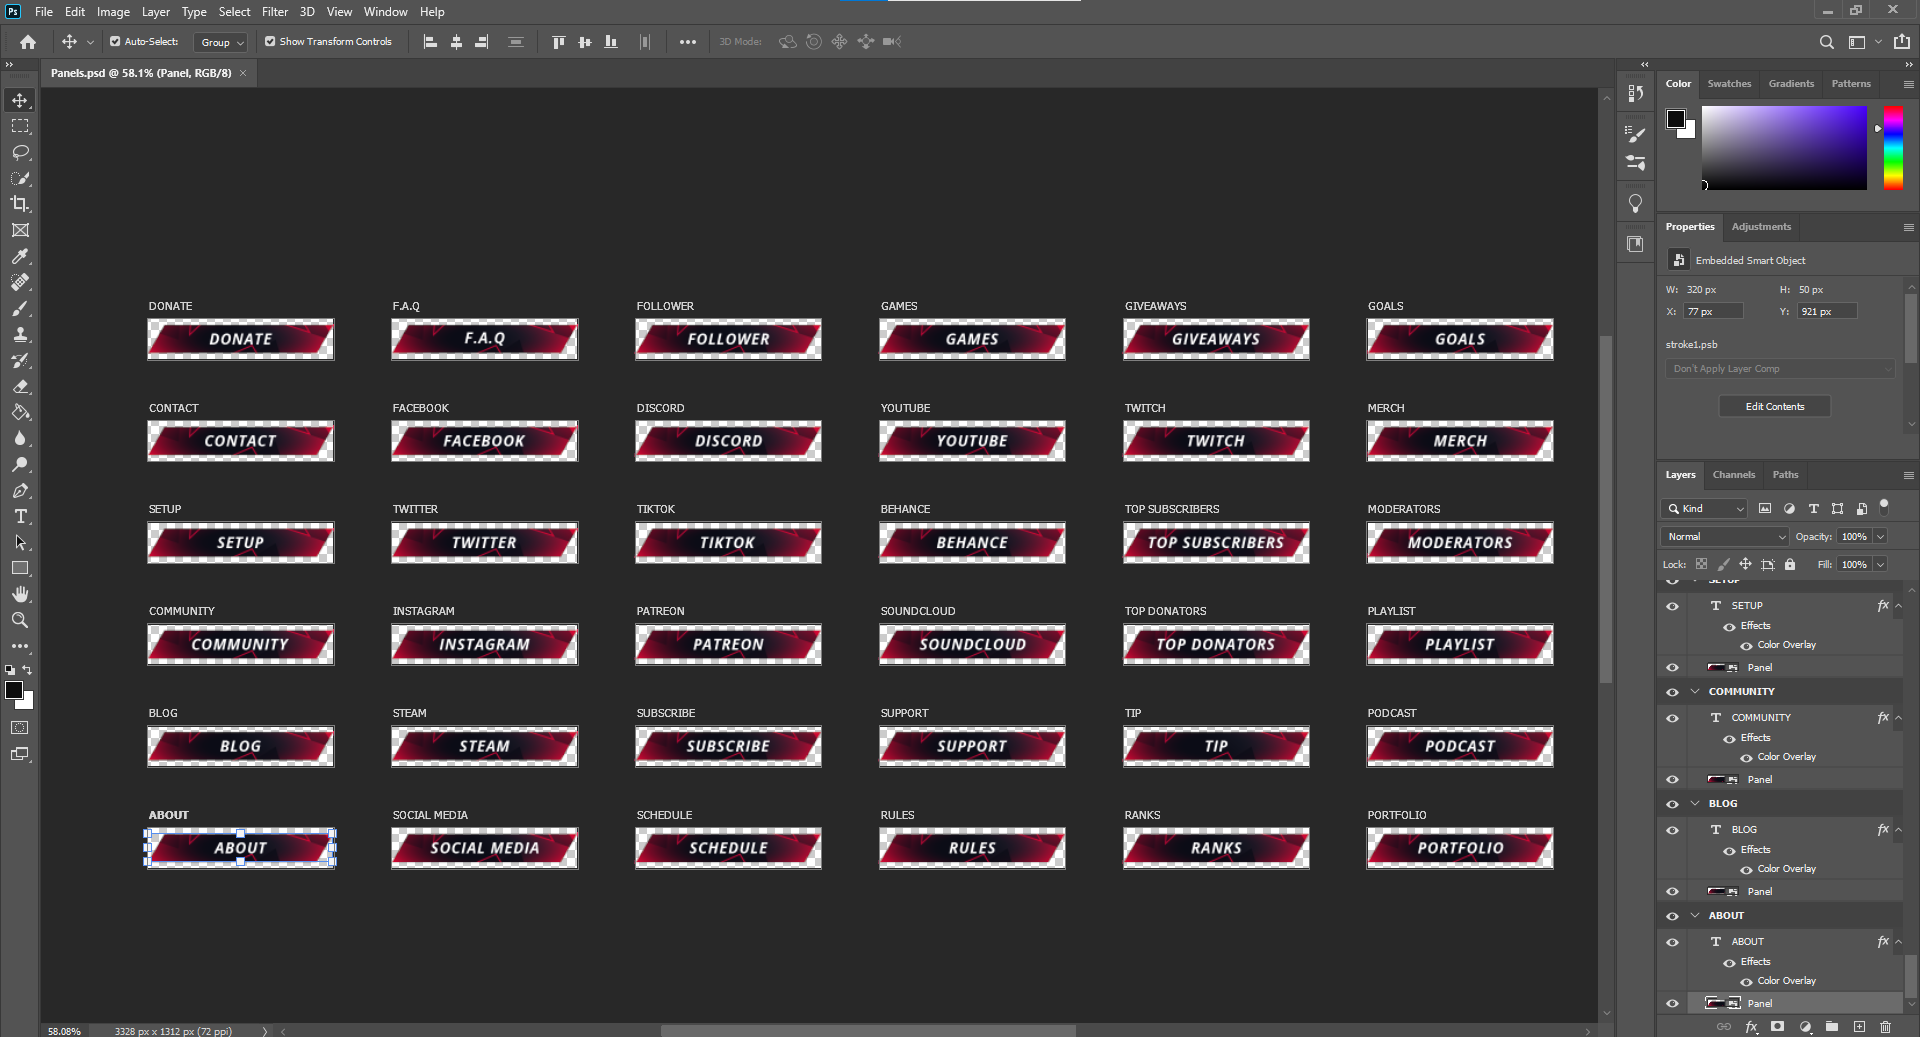Select the Lasso tool
1920x1037 pixels.
click(20, 152)
